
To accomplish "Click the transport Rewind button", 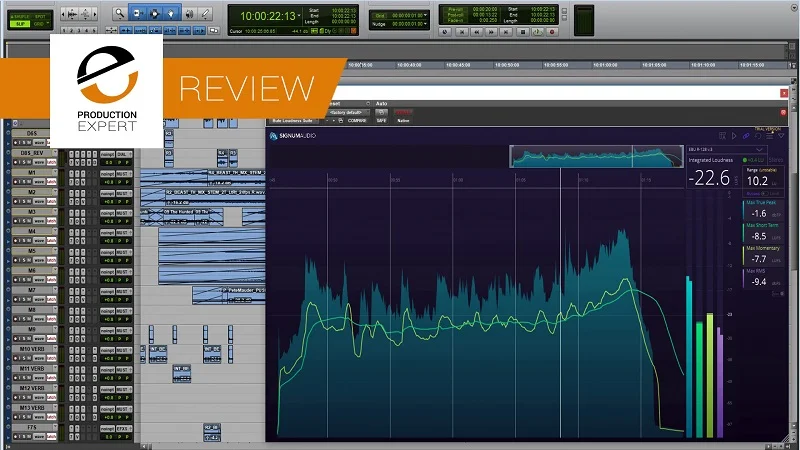I will 477,32.
